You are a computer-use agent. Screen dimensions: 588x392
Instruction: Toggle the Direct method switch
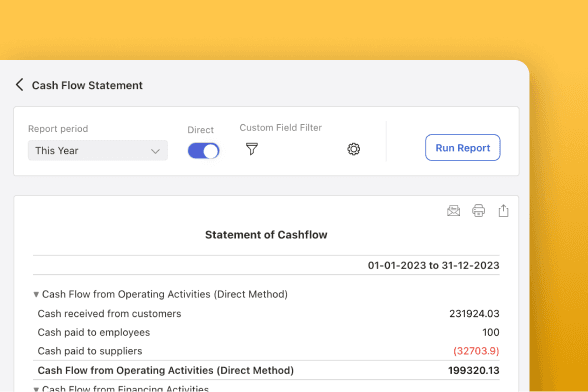point(203,151)
